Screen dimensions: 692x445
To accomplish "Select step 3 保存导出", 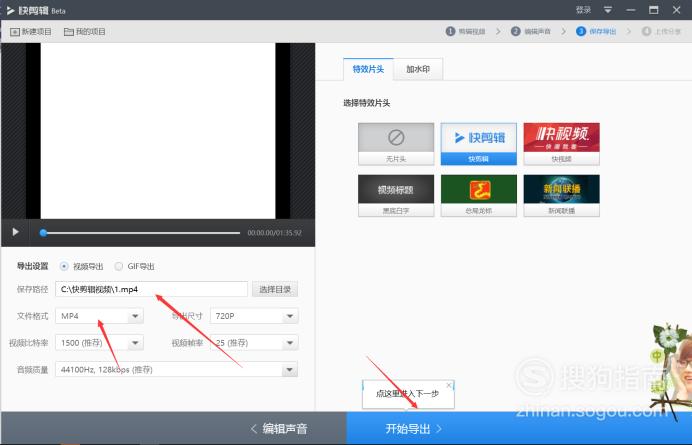I will 596,31.
